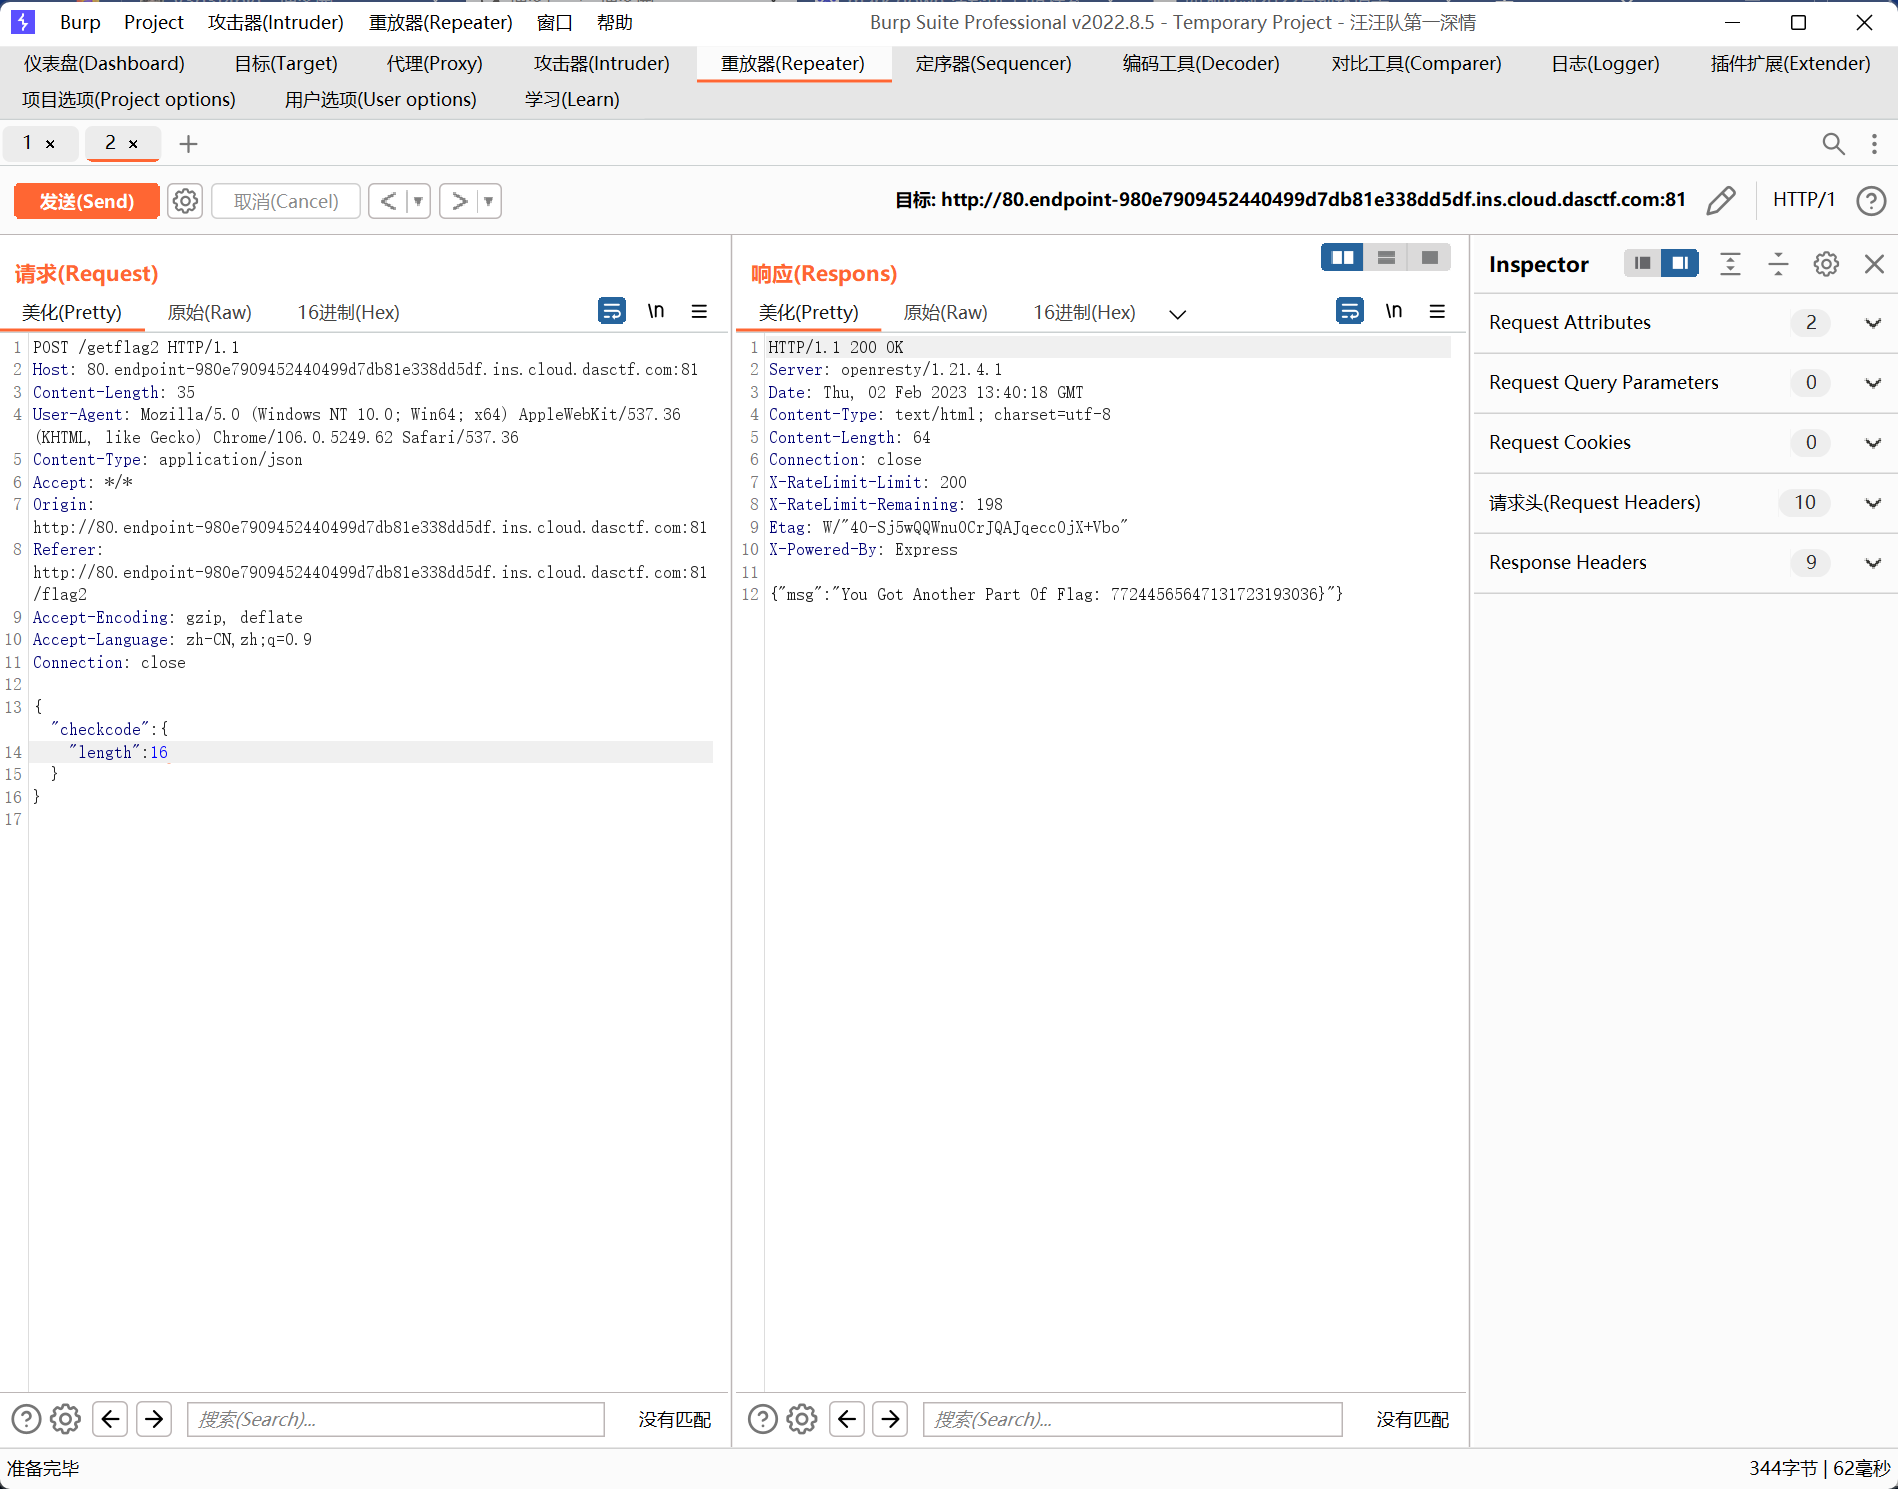The height and width of the screenshot is (1489, 1898).
Task: Go back to previous request history
Action: pos(388,201)
